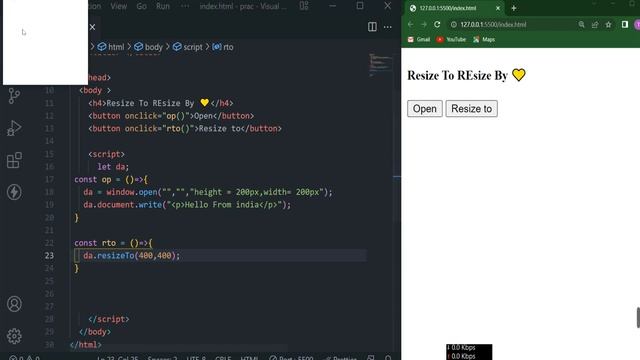Screen dimensions: 640x360
Task: Open Gmail bookmark
Action: point(419,40)
